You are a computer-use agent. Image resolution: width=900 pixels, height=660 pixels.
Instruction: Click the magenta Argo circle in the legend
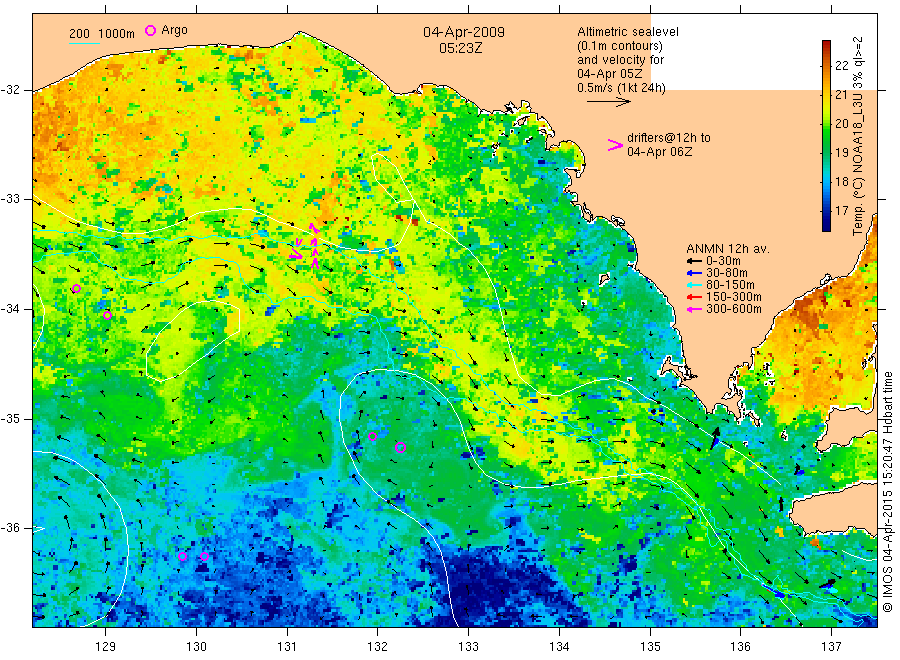(150, 30)
